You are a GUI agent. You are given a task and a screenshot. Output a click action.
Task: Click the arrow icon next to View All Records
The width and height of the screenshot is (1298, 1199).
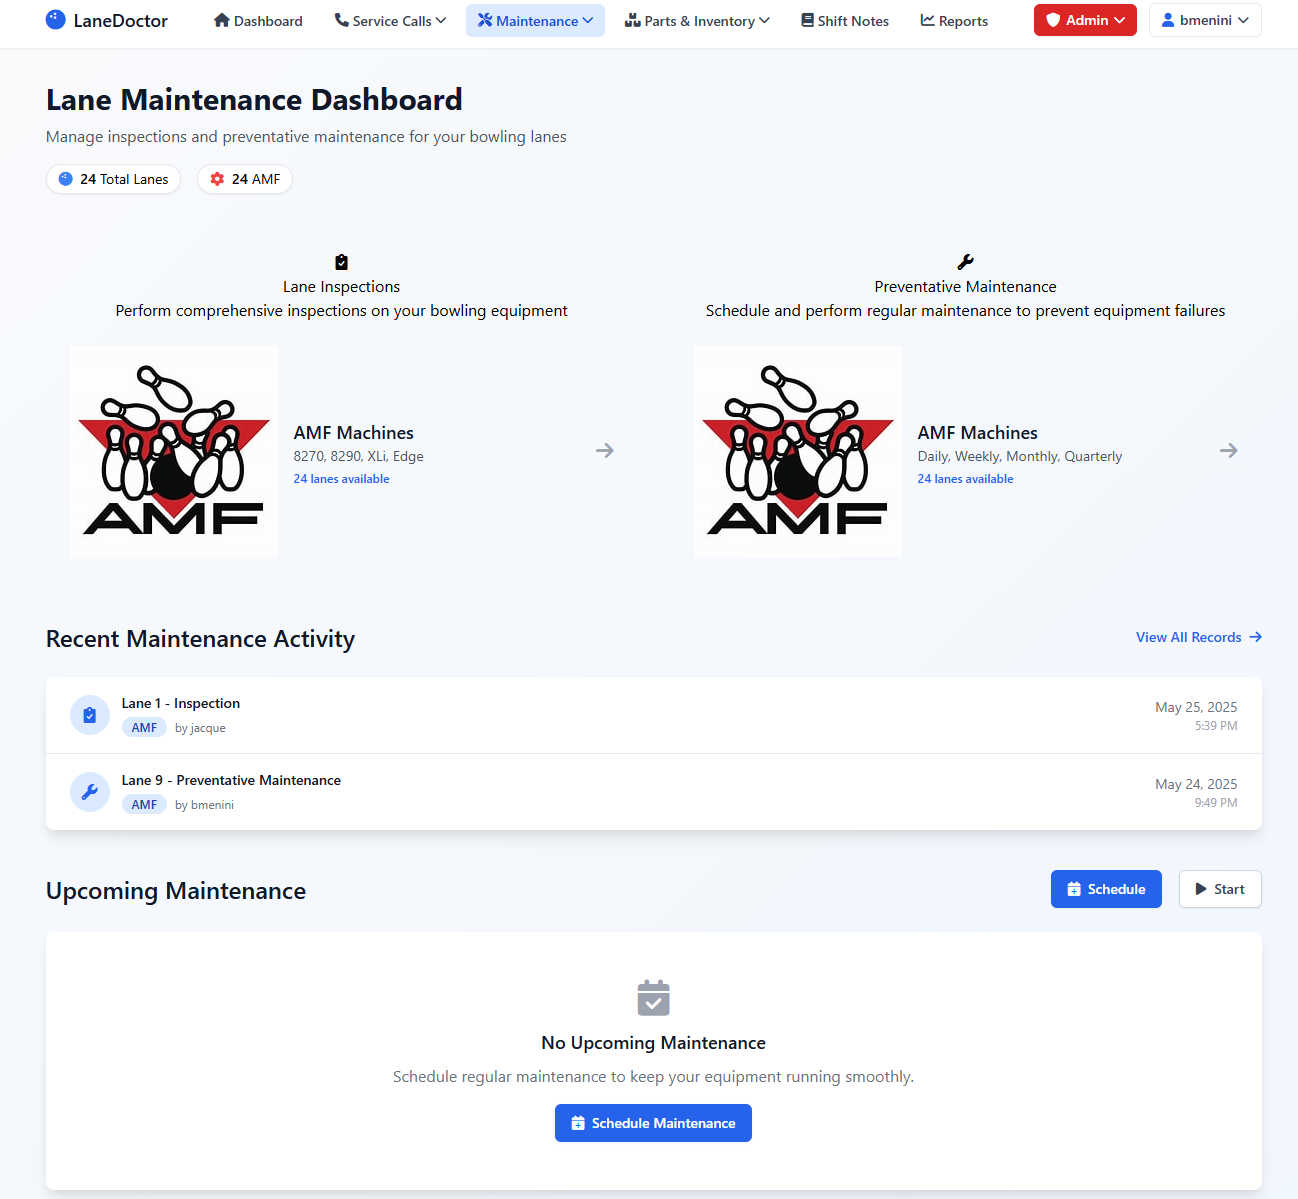click(x=1255, y=637)
